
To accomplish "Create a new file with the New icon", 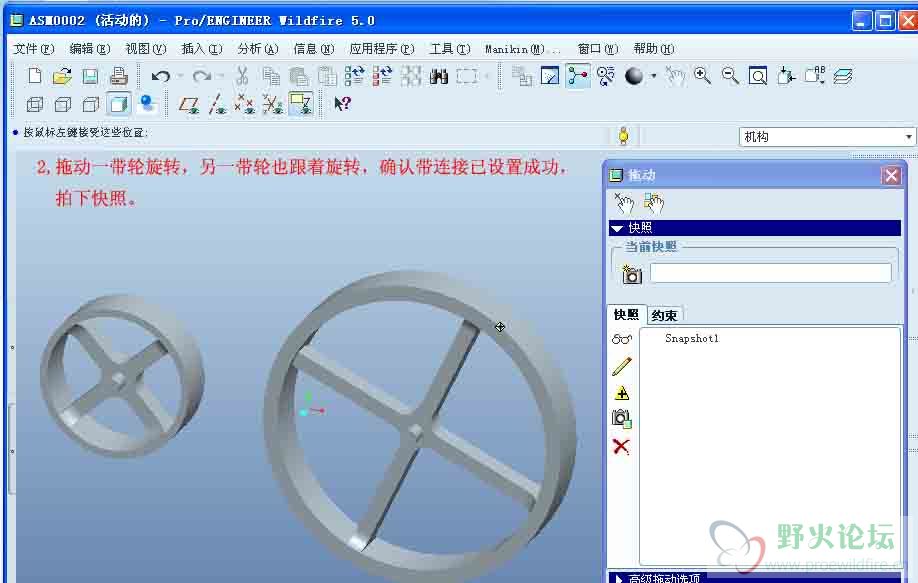I will pyautogui.click(x=35, y=76).
